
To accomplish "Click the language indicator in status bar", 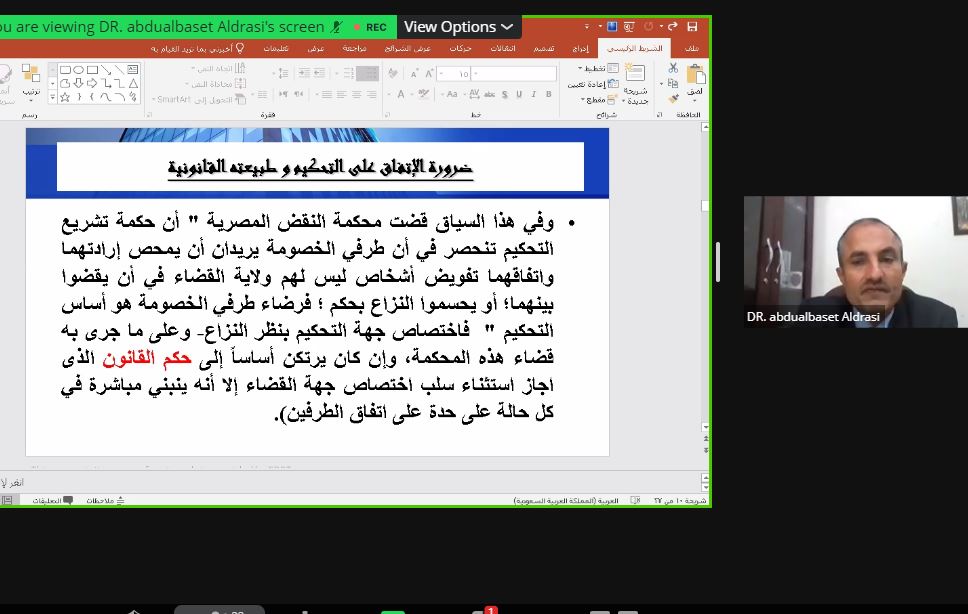I will 566,500.
